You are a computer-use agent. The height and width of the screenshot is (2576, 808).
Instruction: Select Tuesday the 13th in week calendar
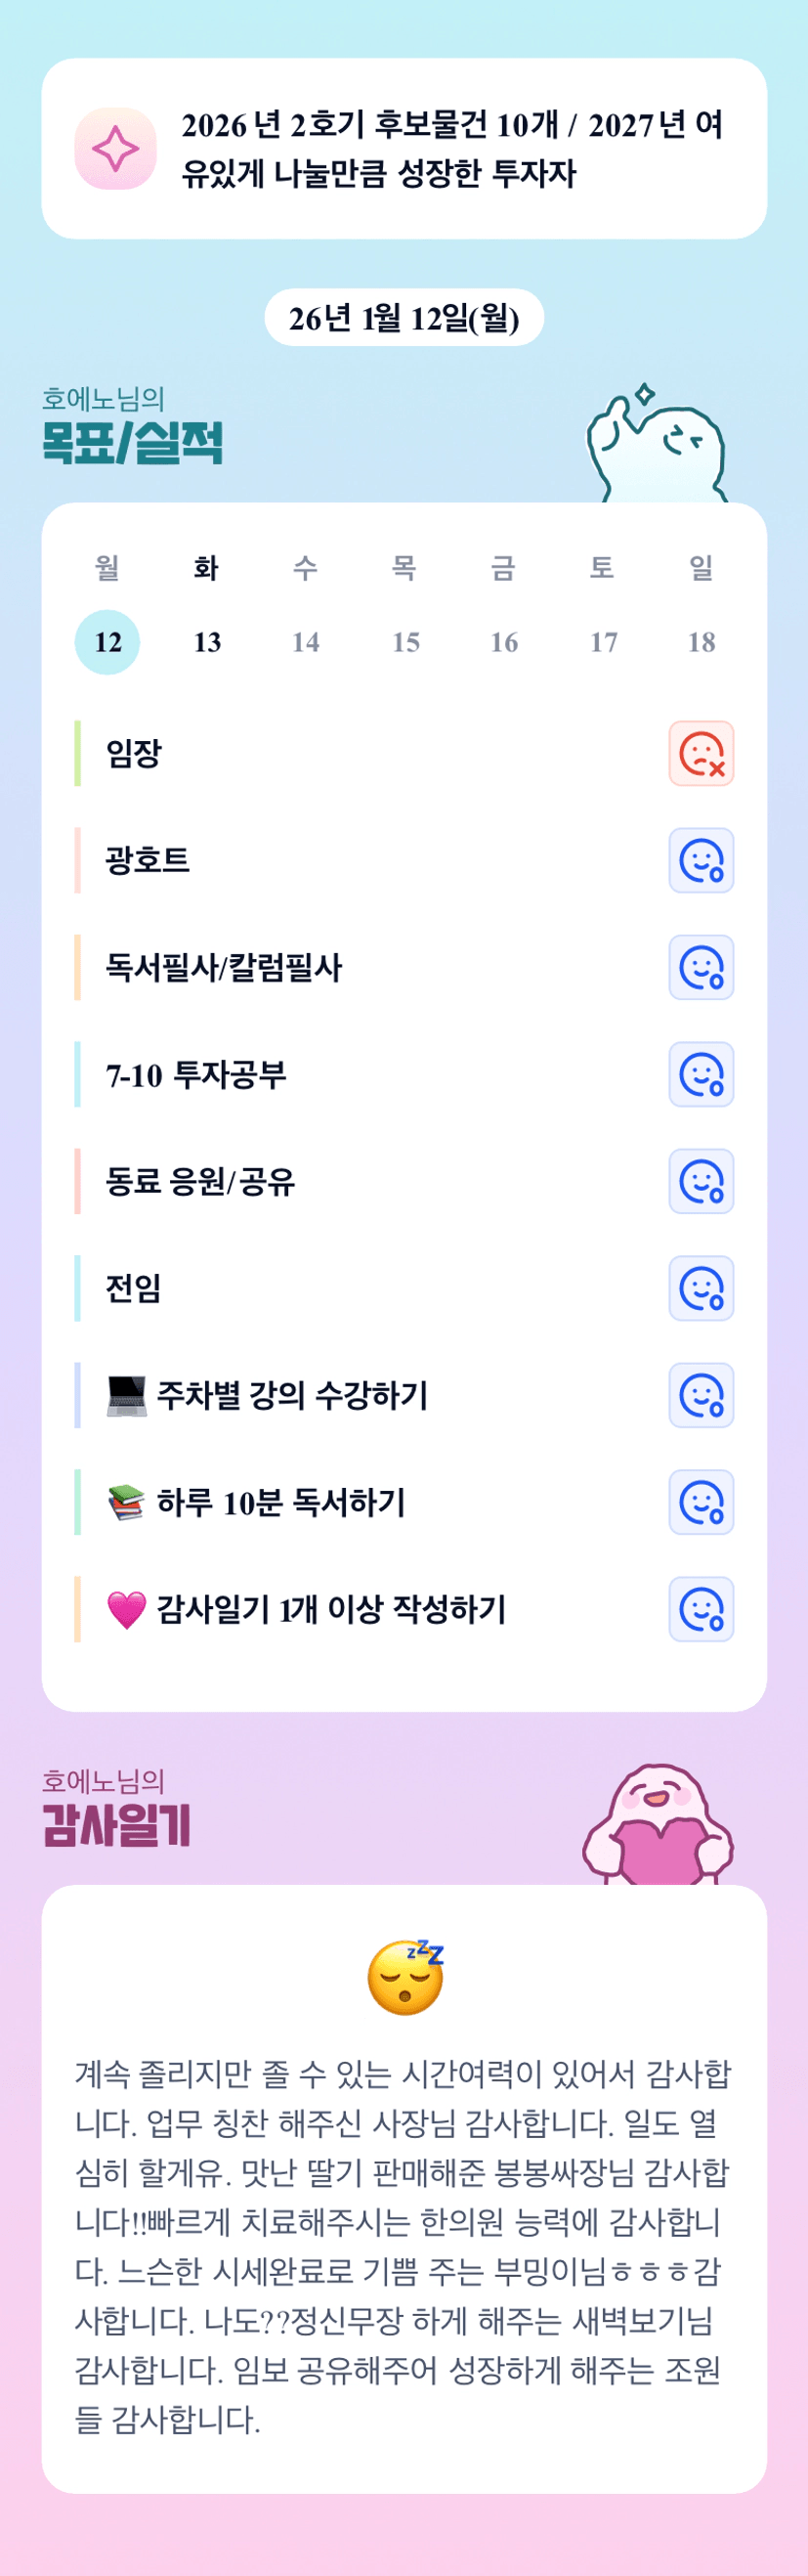click(207, 642)
